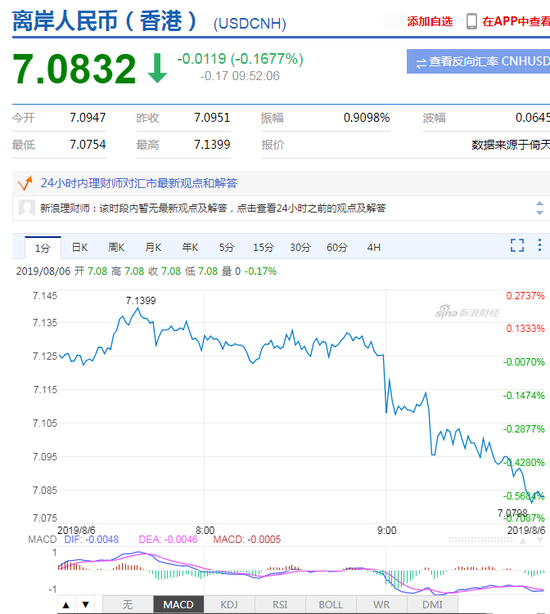The width and height of the screenshot is (550, 614).
Task: Switch to the 年K chart tab
Action: tap(190, 247)
